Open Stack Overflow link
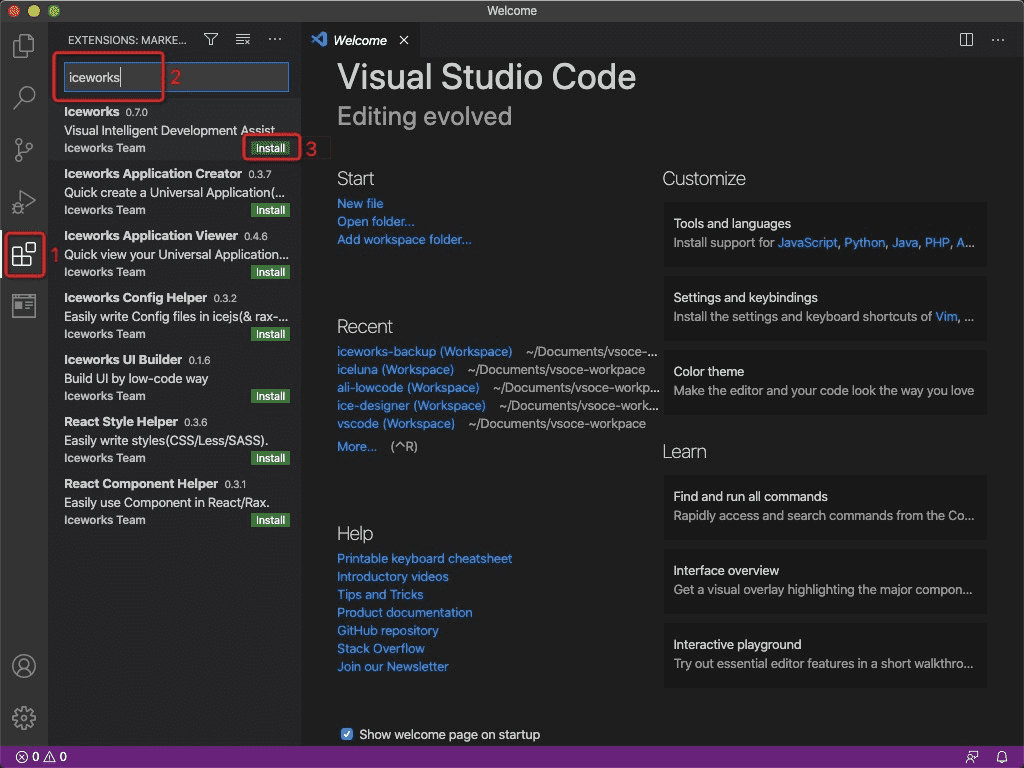 click(x=381, y=648)
